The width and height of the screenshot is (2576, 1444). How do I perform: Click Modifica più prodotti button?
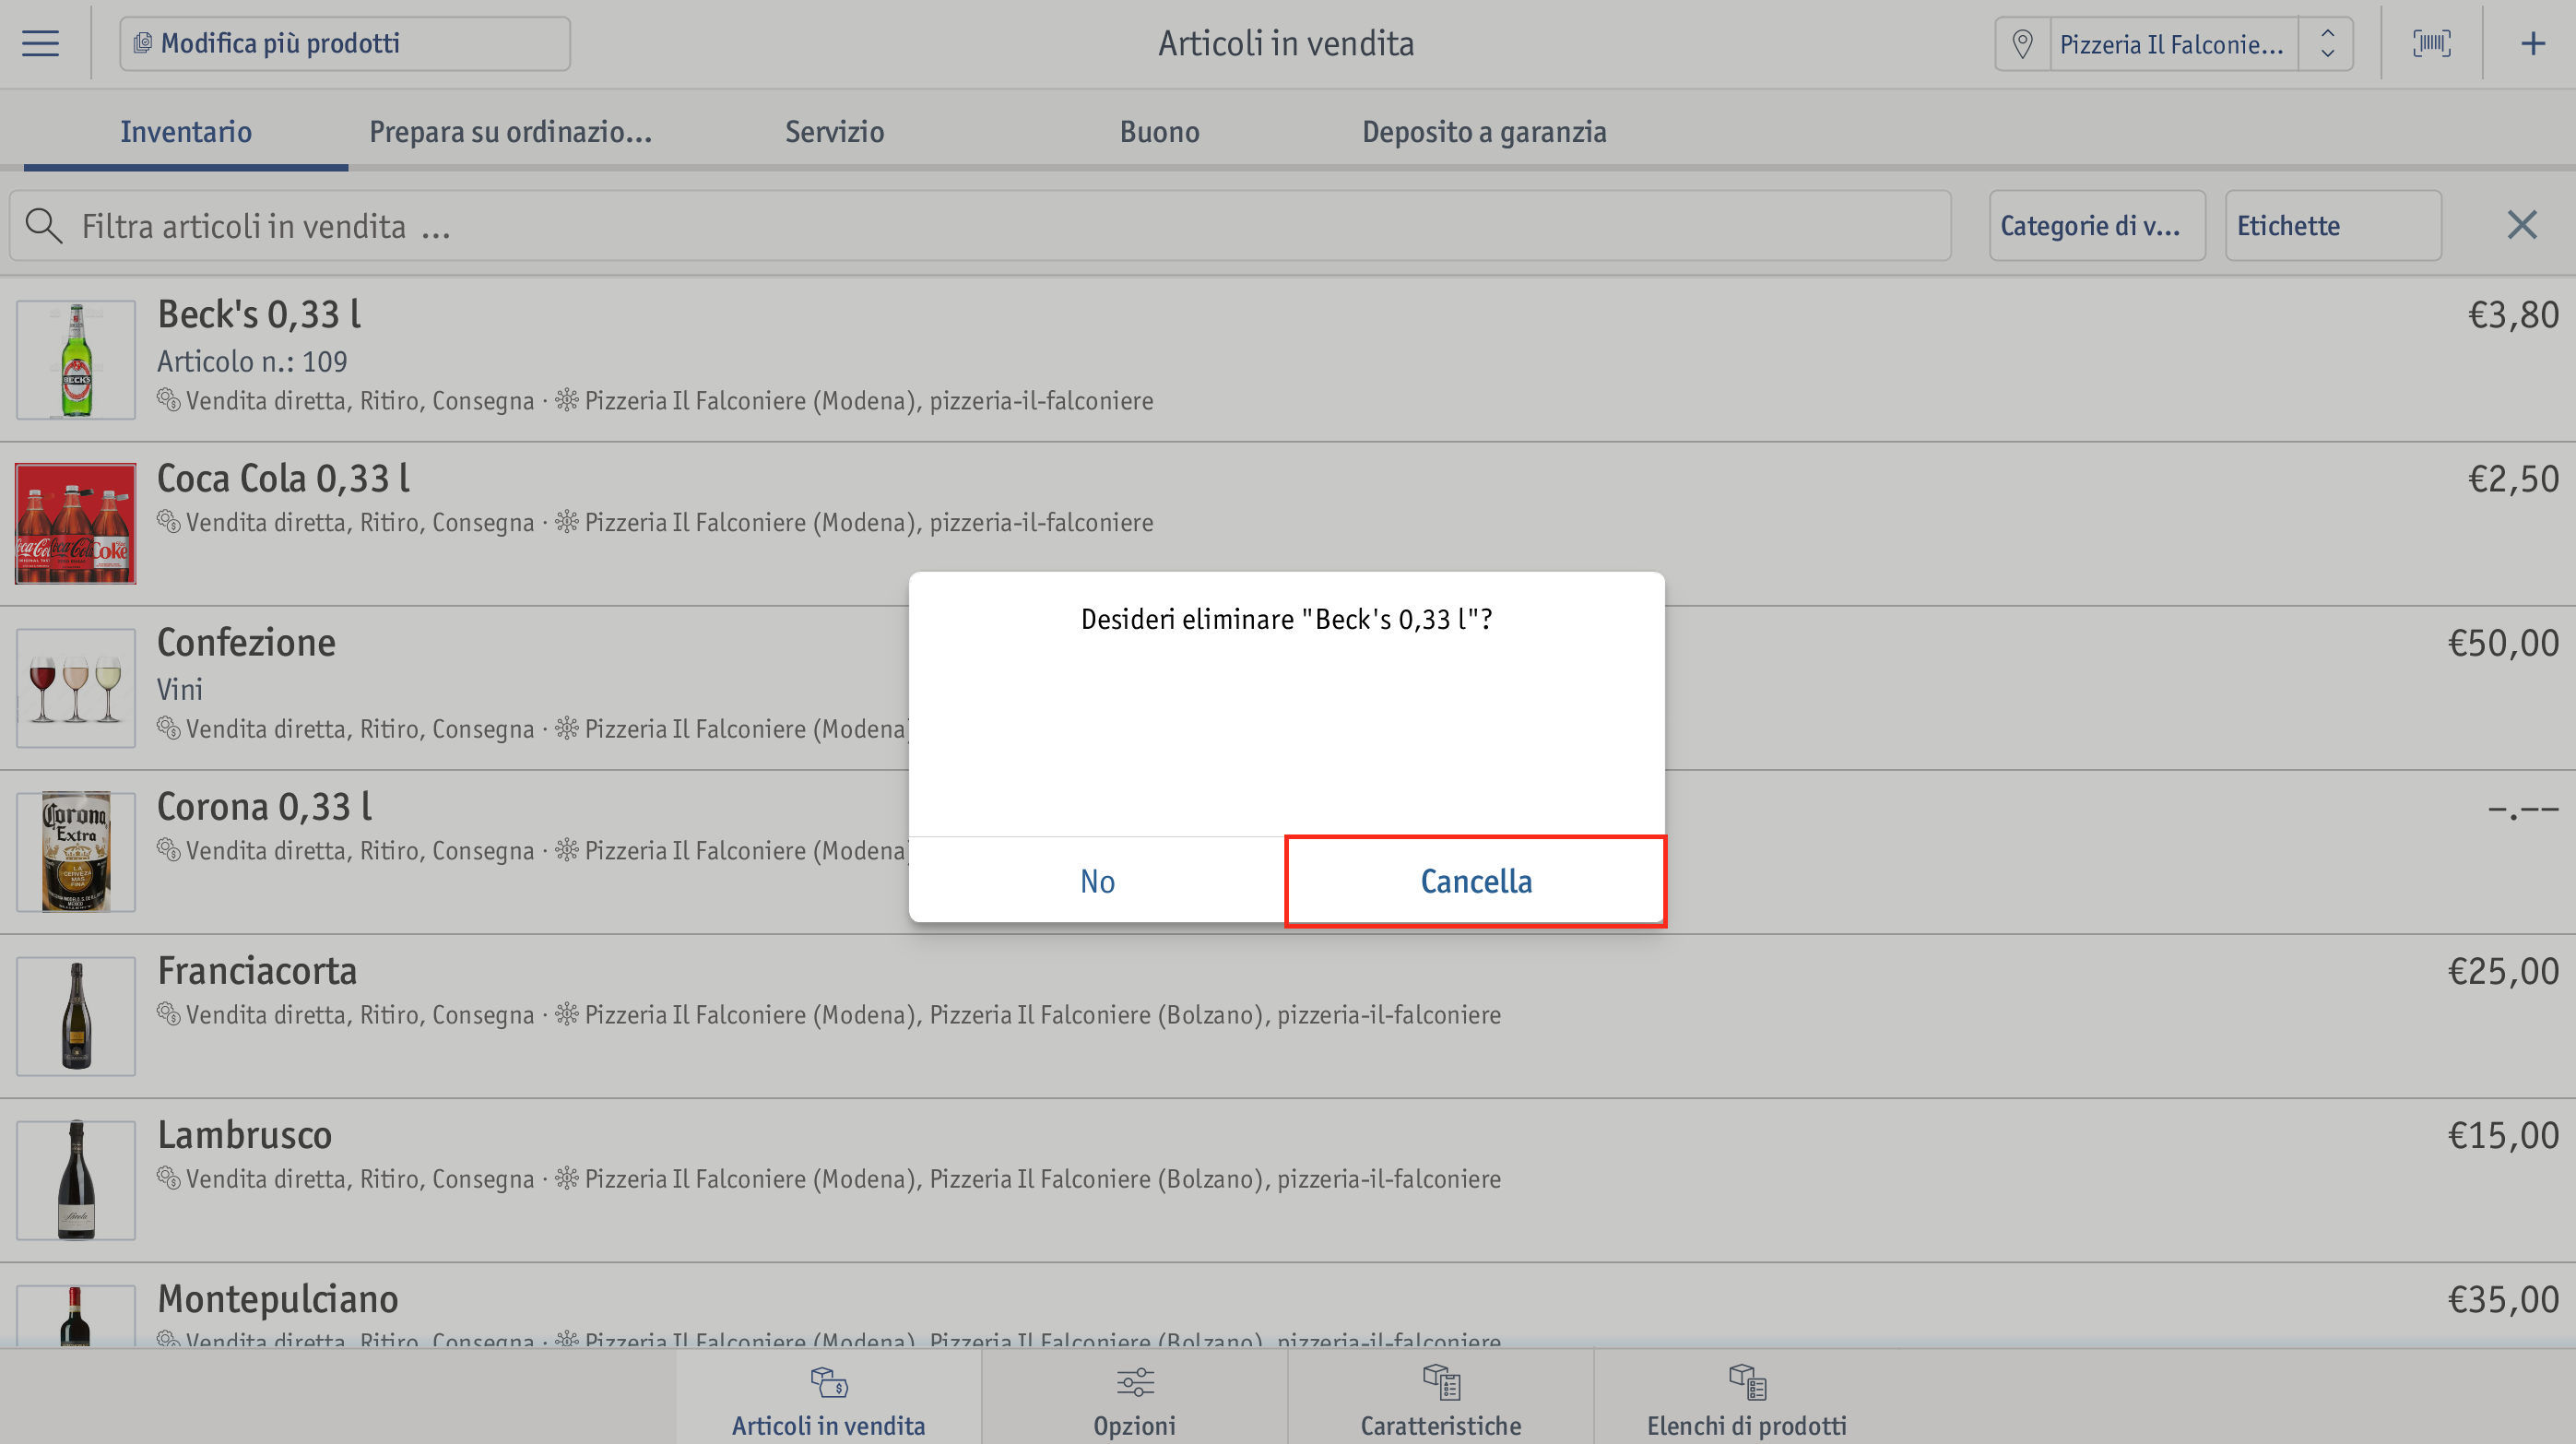(345, 44)
